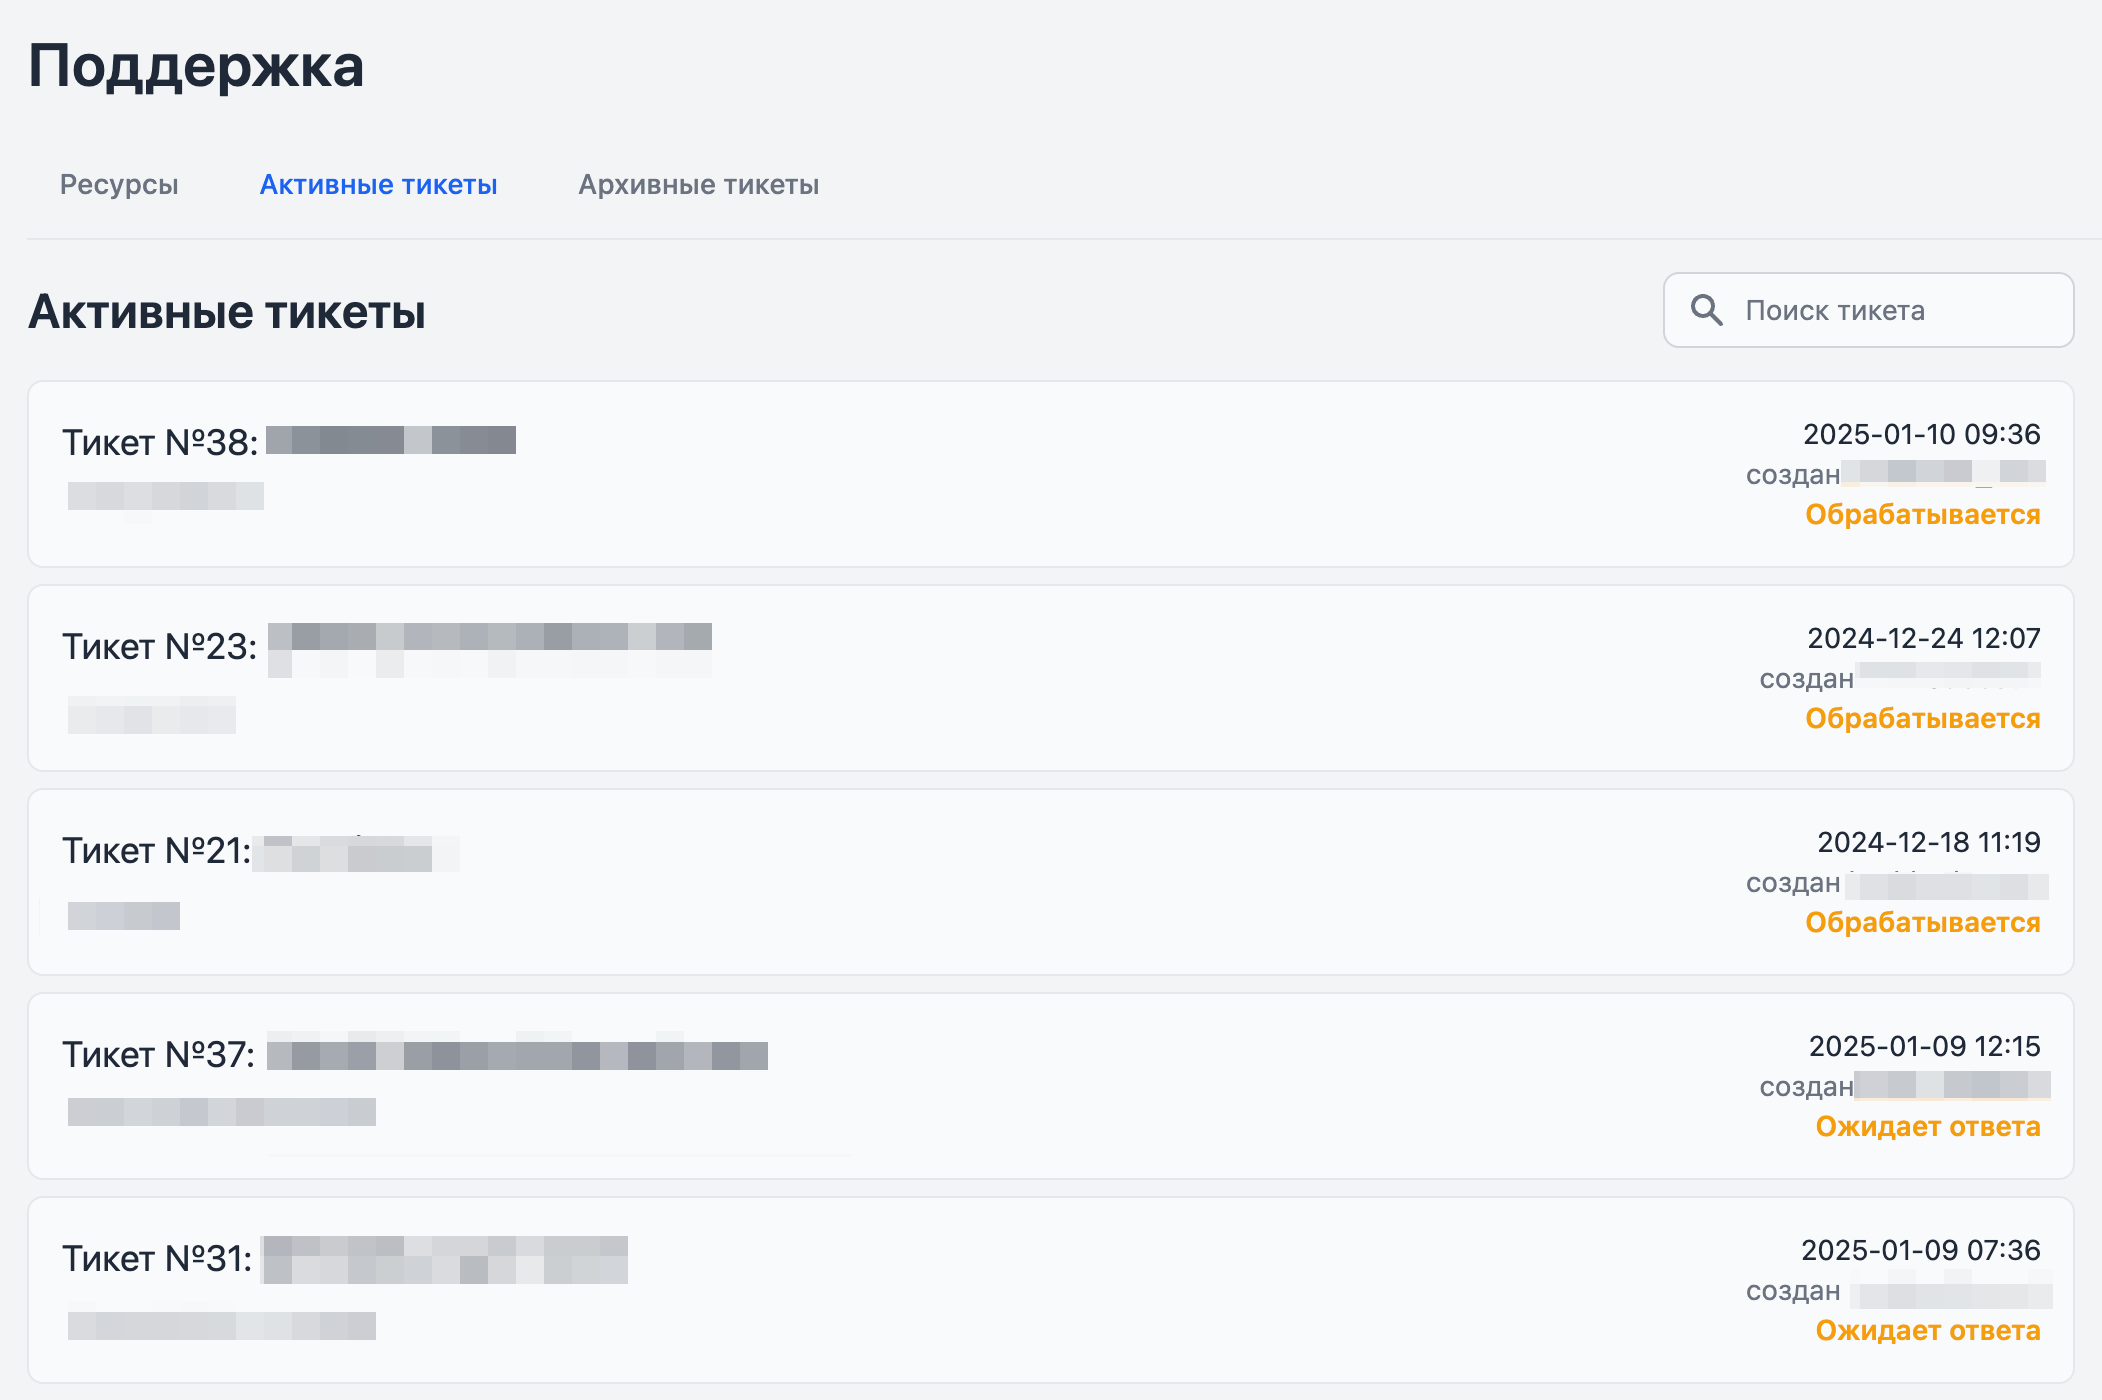Click Обрабатывается status of ticket 21
This screenshot has width=2102, height=1400.
(x=1922, y=922)
